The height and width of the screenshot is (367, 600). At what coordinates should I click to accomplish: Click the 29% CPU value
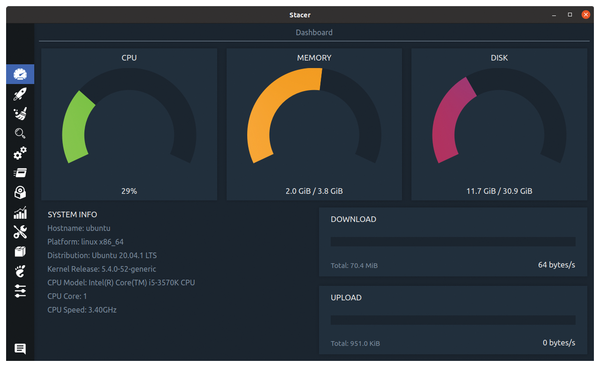129,191
